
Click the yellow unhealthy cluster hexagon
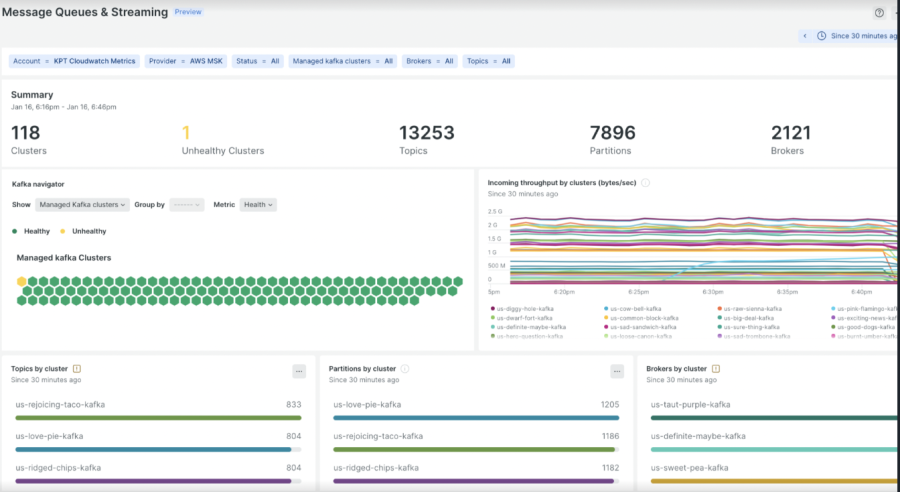pos(22,282)
